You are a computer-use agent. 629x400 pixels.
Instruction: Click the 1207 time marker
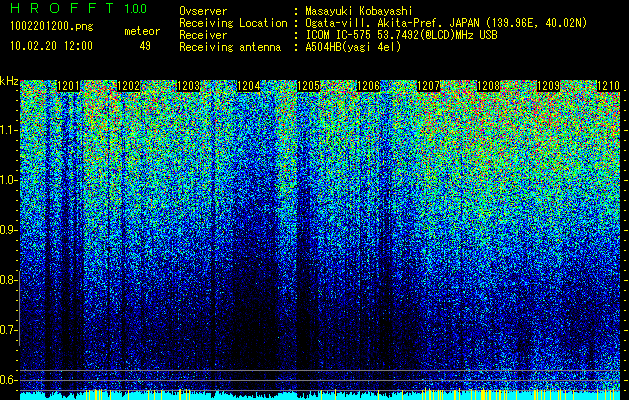tap(428, 86)
